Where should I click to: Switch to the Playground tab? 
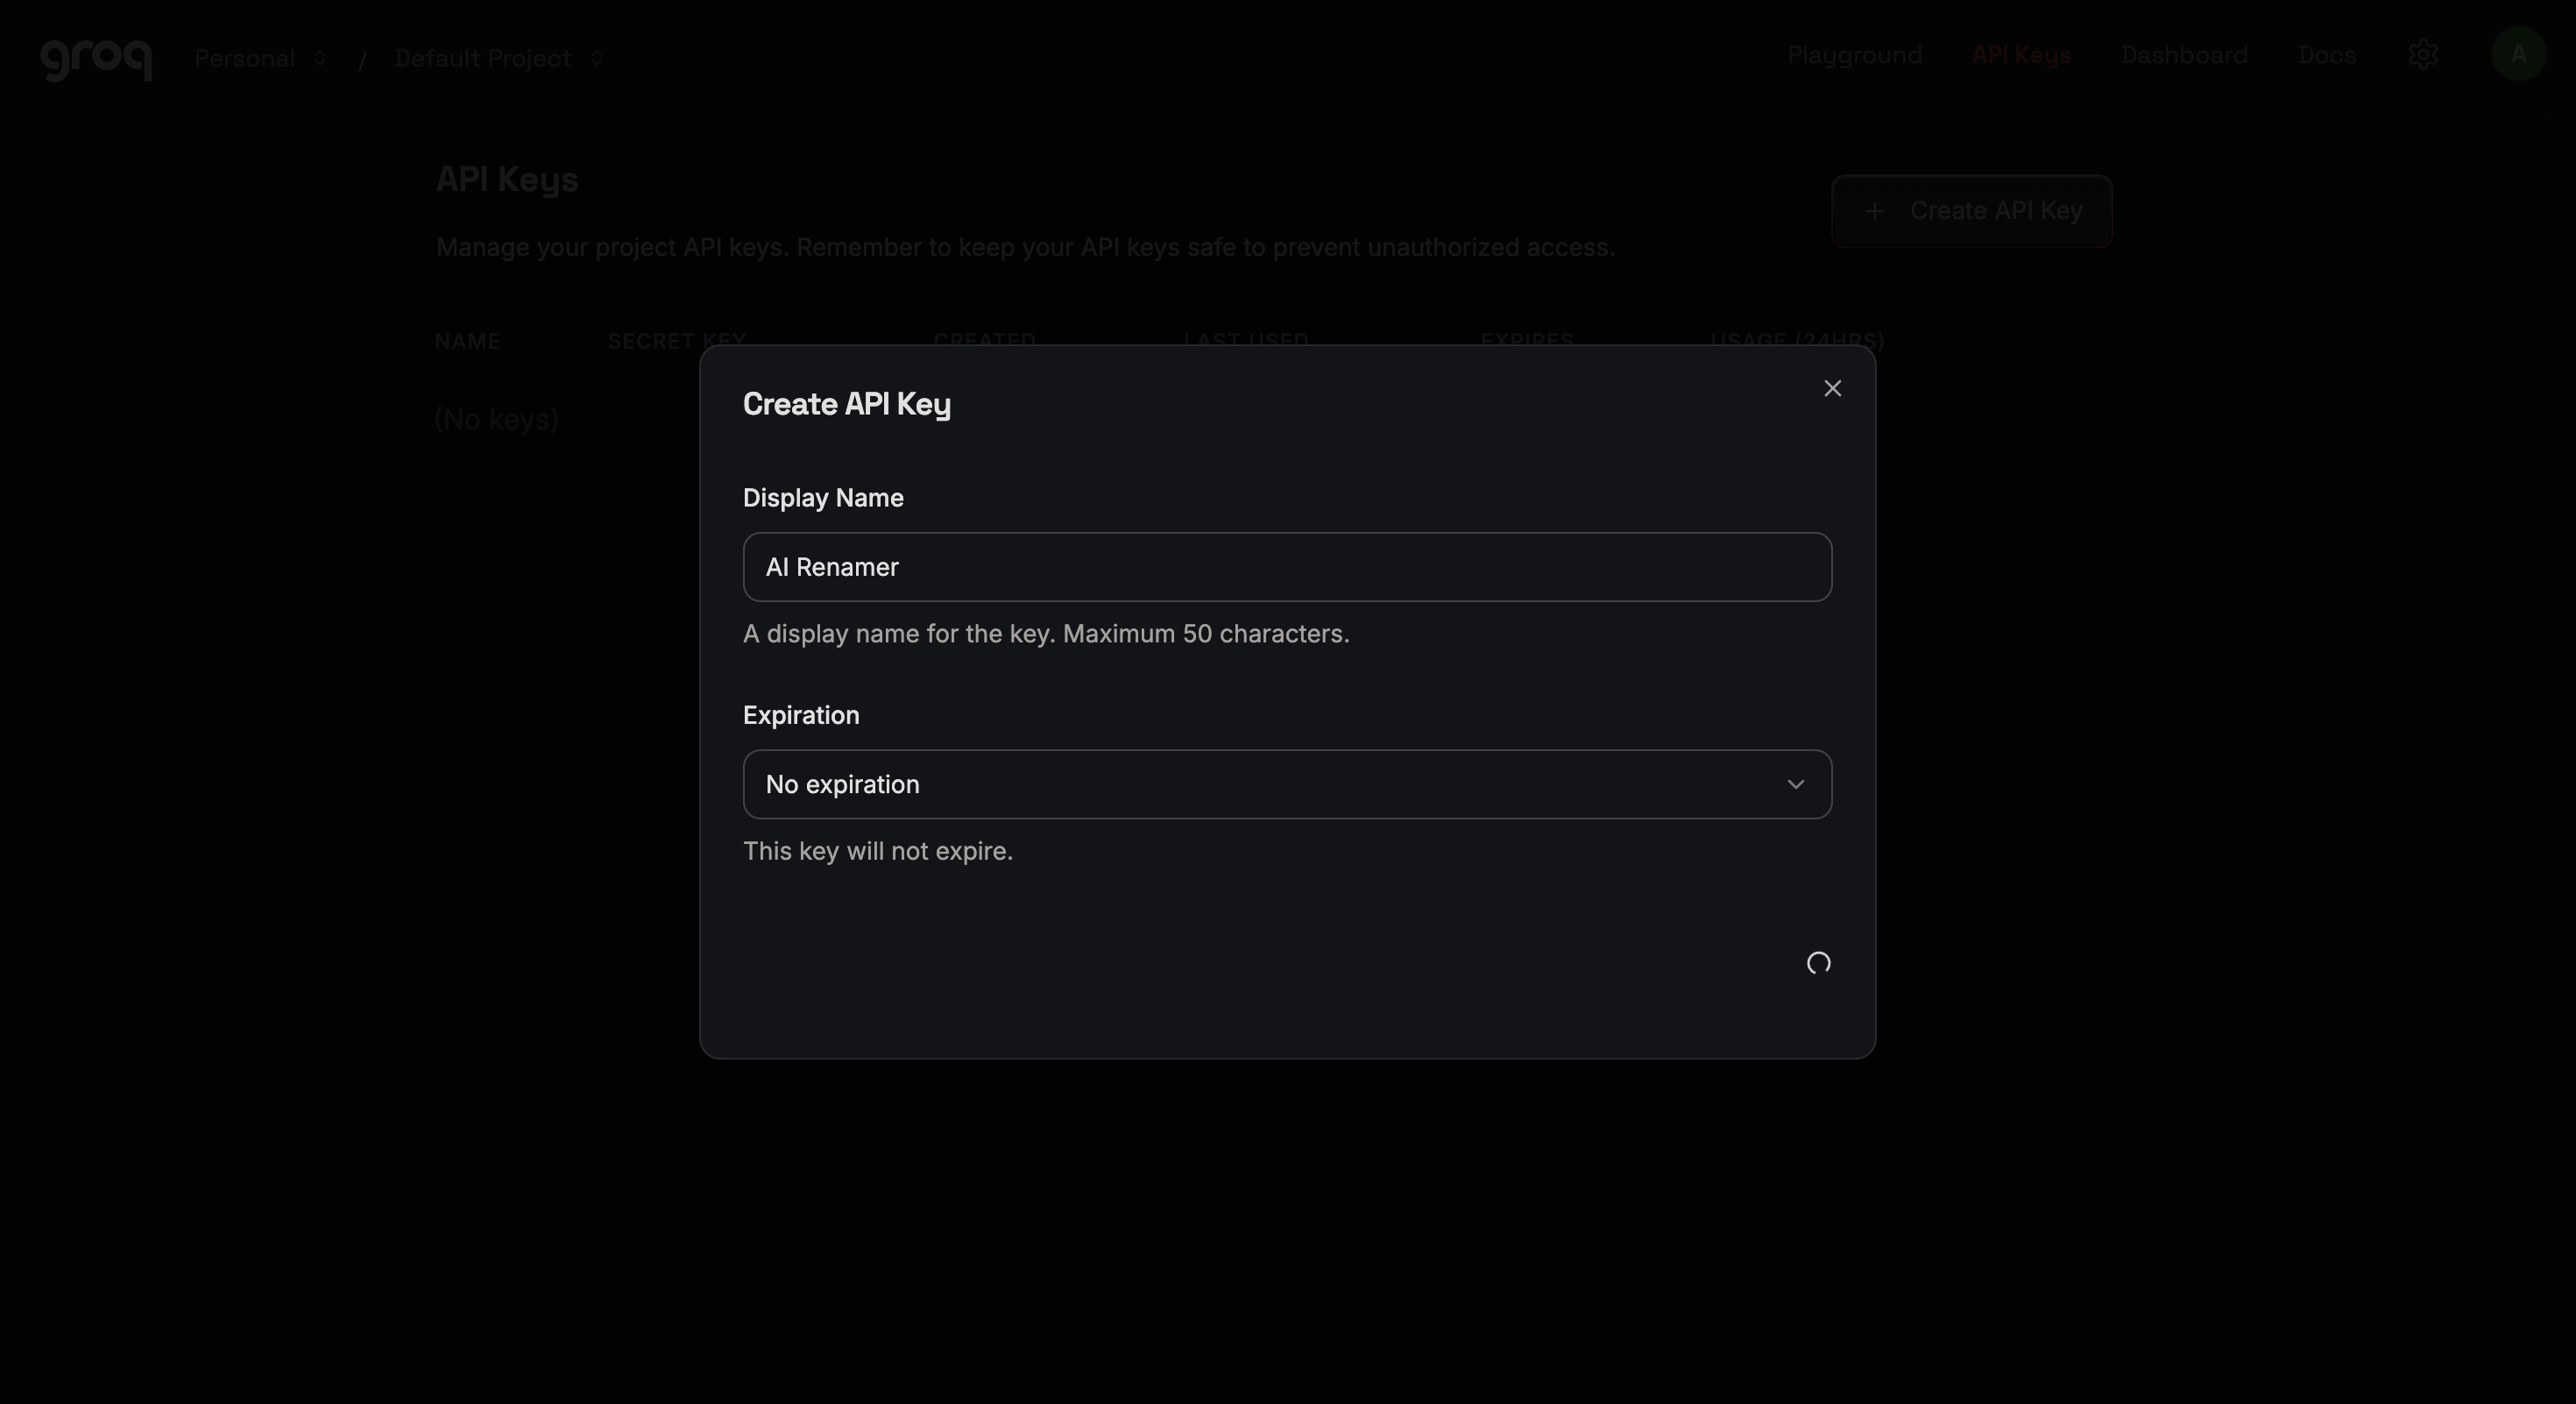[x=1855, y=55]
